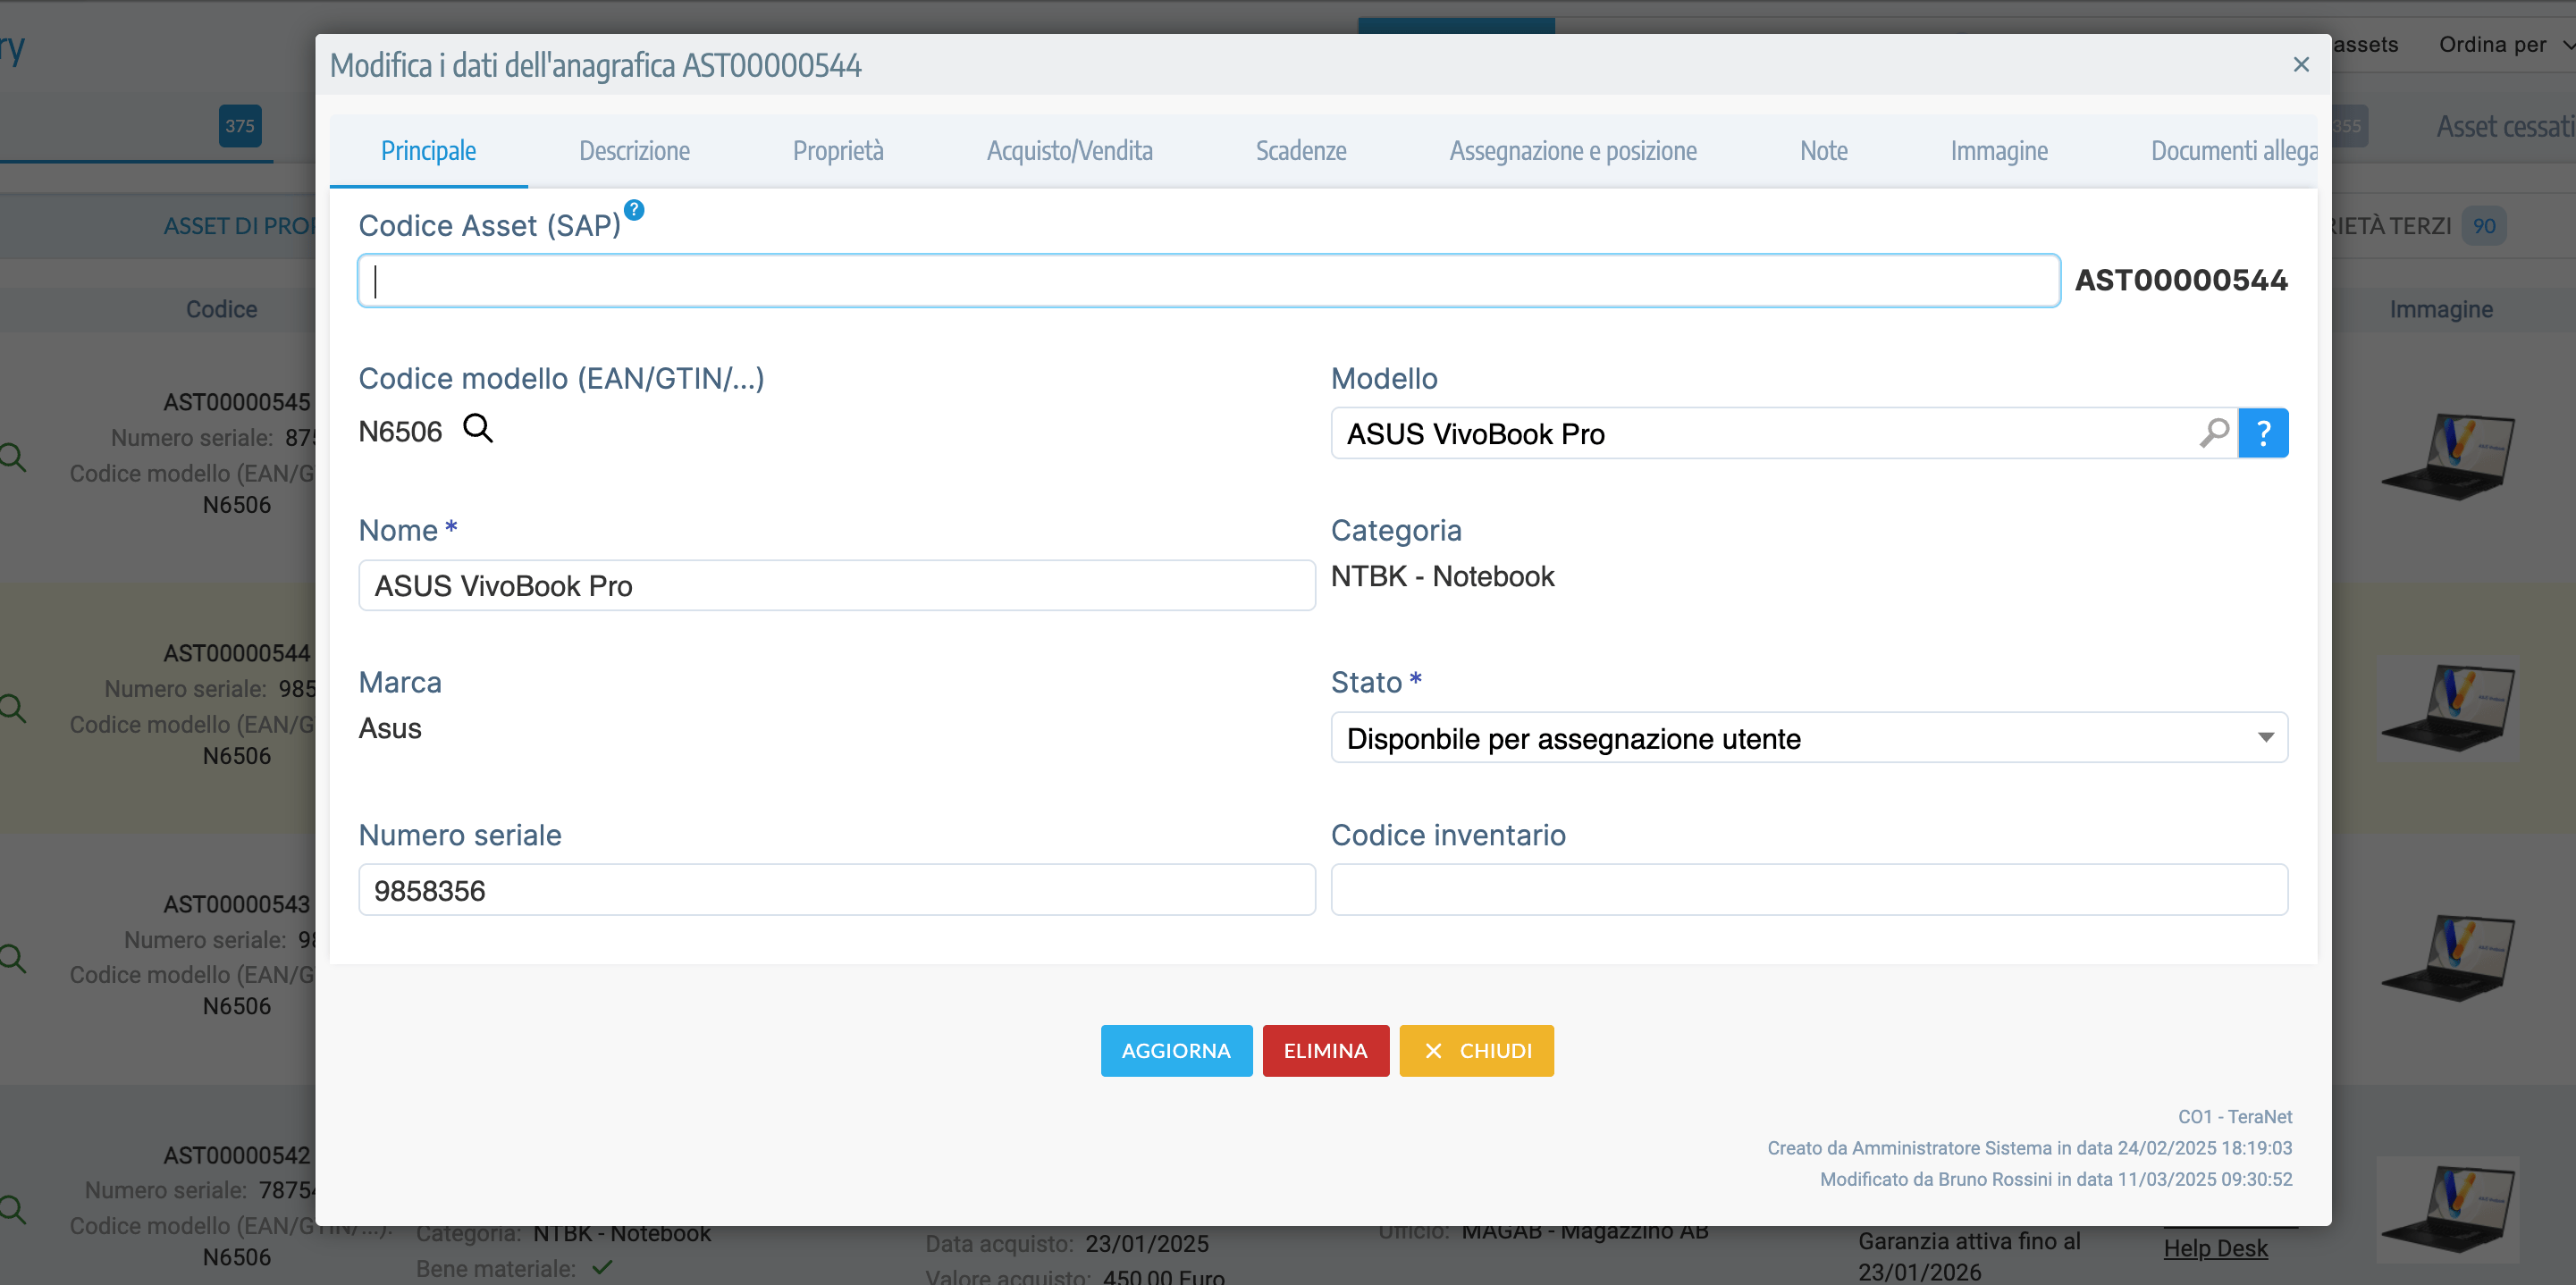
Task: Focus the Codice inventario input field
Action: (x=1808, y=890)
